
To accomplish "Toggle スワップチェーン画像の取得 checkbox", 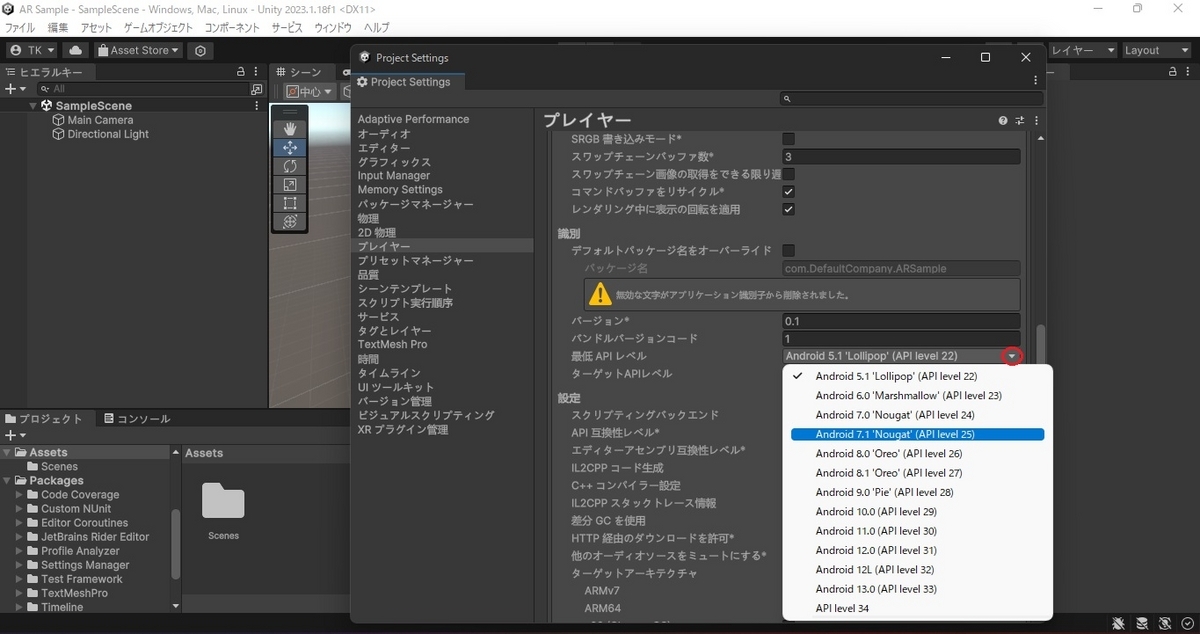I will (x=788, y=174).
